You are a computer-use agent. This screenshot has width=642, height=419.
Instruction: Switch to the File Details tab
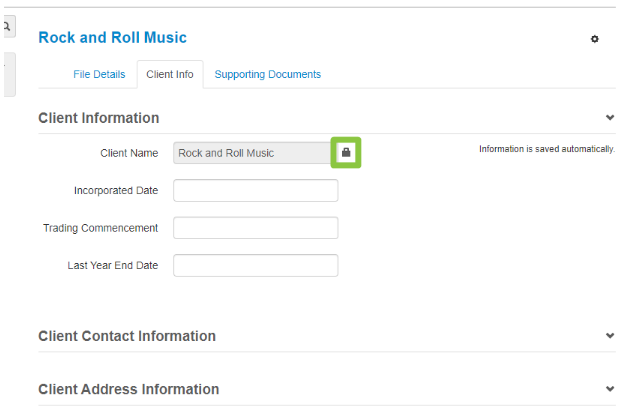point(99,74)
